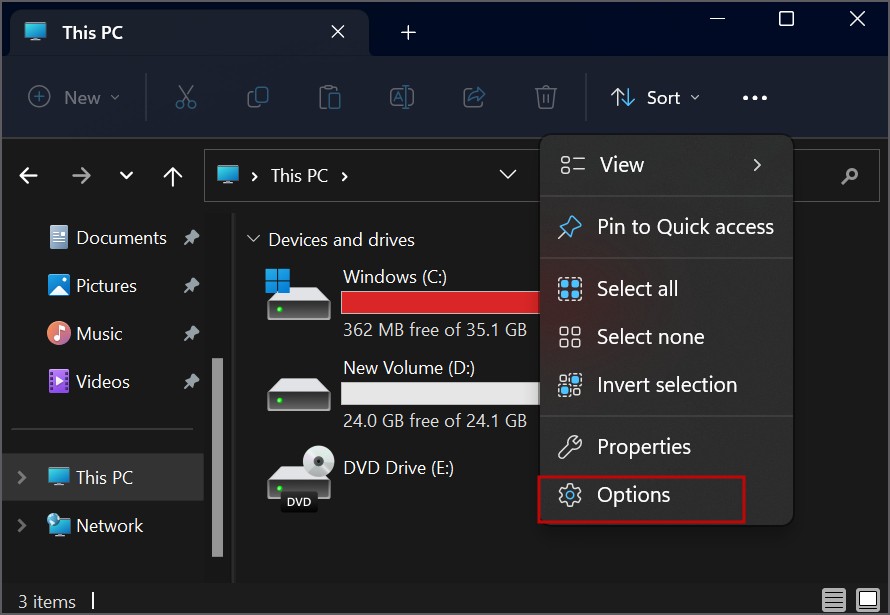Switch to large thumbnails view in status bar

click(868, 600)
